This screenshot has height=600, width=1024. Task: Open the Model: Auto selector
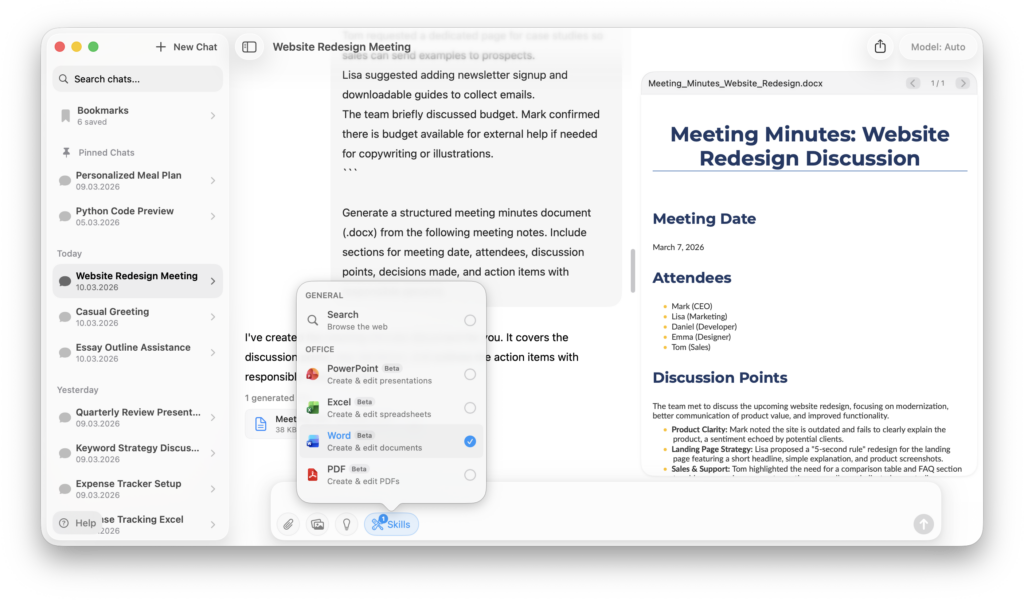(x=937, y=47)
